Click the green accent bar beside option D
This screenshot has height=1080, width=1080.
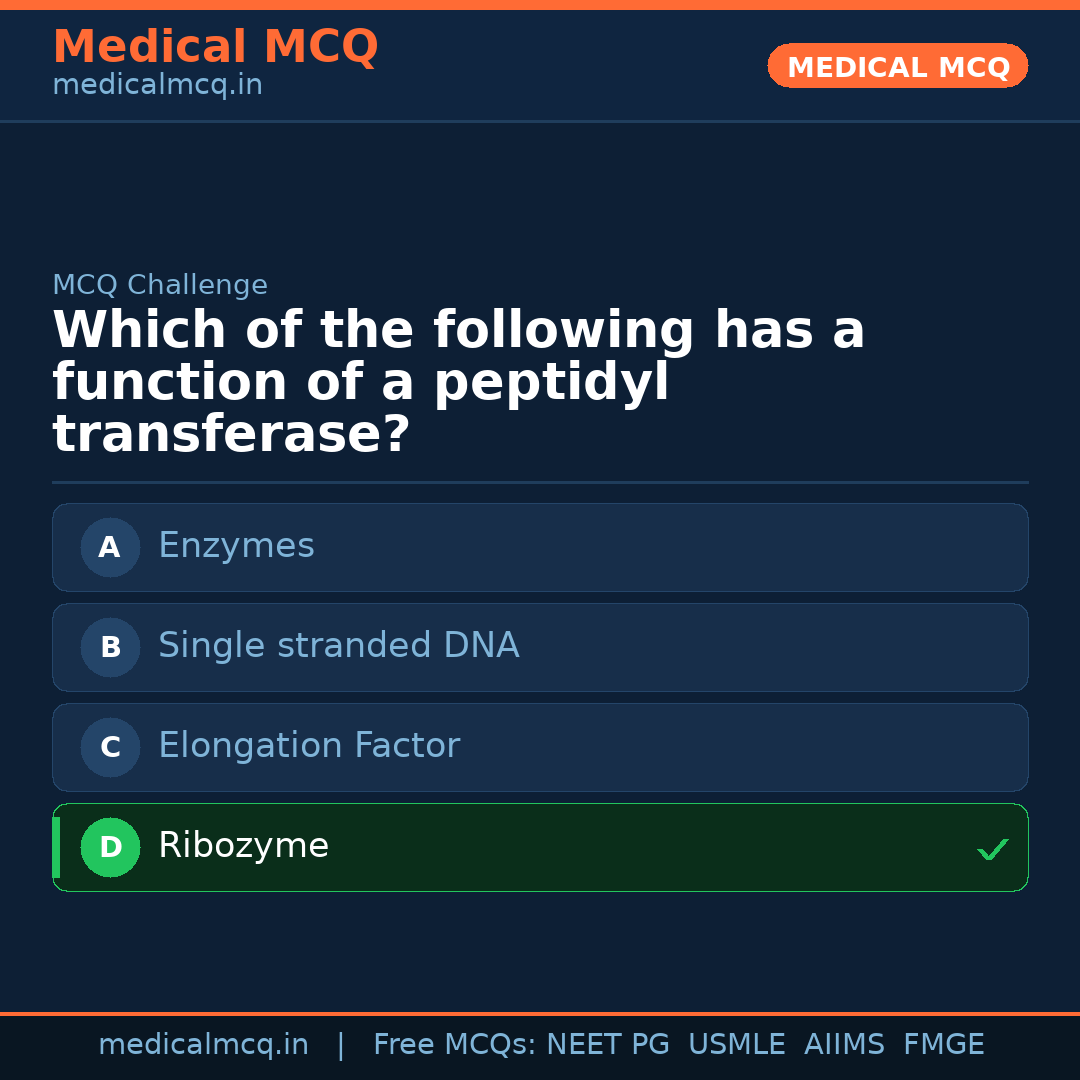55,847
